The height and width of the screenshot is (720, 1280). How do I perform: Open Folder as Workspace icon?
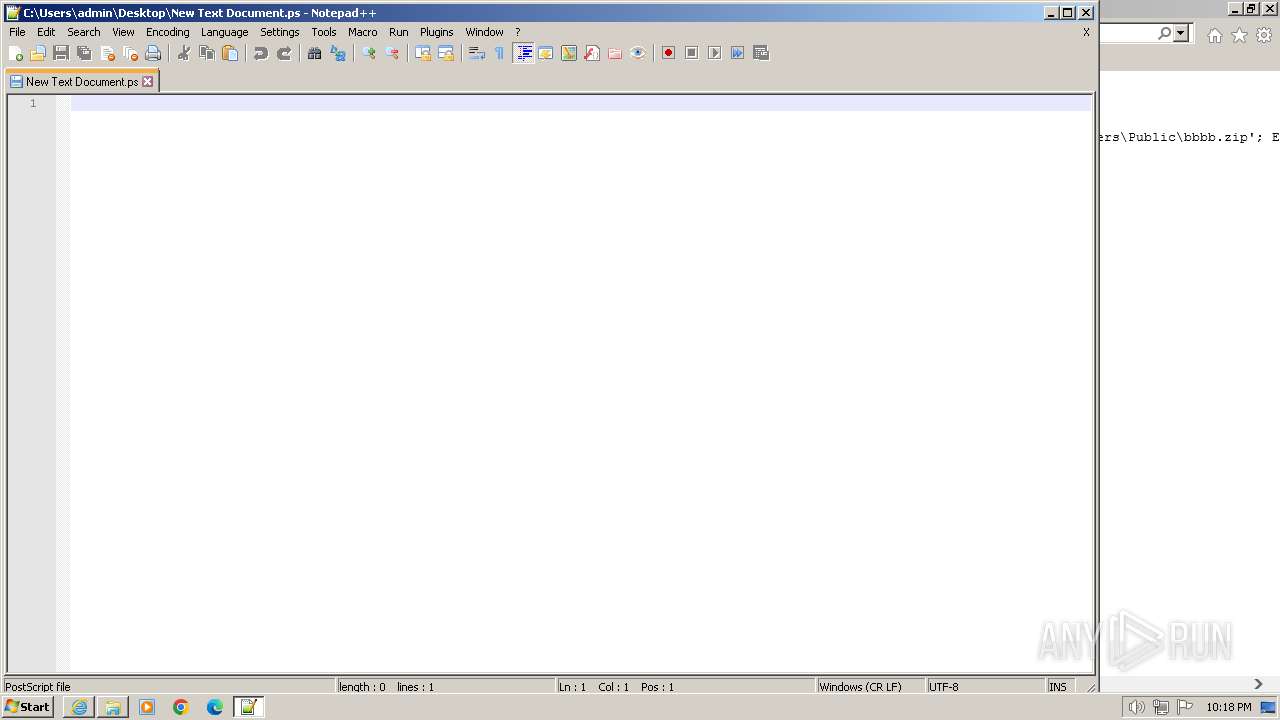615,53
